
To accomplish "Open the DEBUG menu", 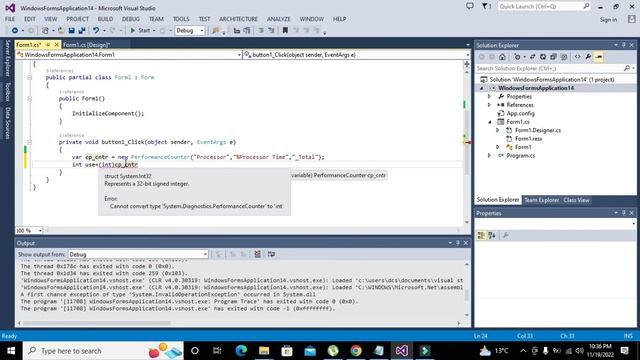I will click(x=131, y=19).
